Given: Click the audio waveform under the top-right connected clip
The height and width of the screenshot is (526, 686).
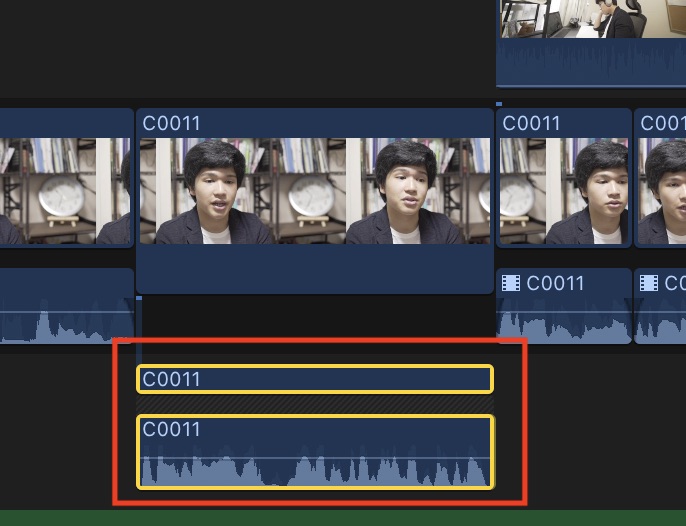Looking at the screenshot, I should [x=591, y=61].
